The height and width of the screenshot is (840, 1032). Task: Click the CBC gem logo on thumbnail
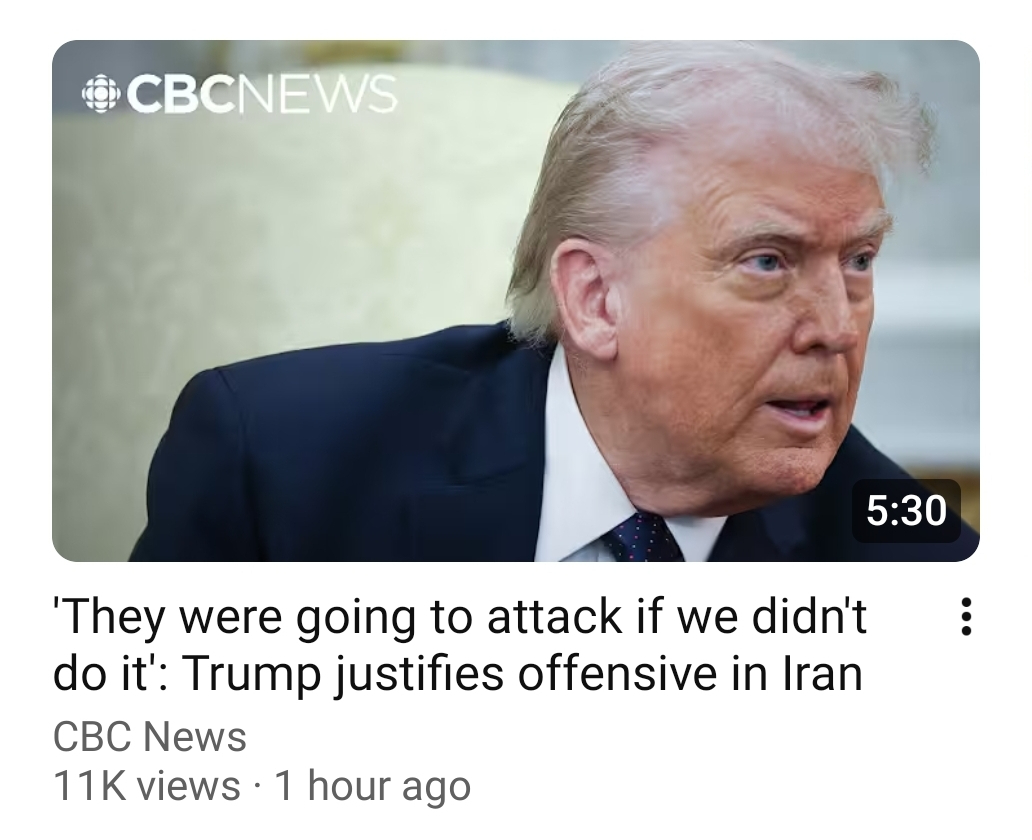(101, 95)
